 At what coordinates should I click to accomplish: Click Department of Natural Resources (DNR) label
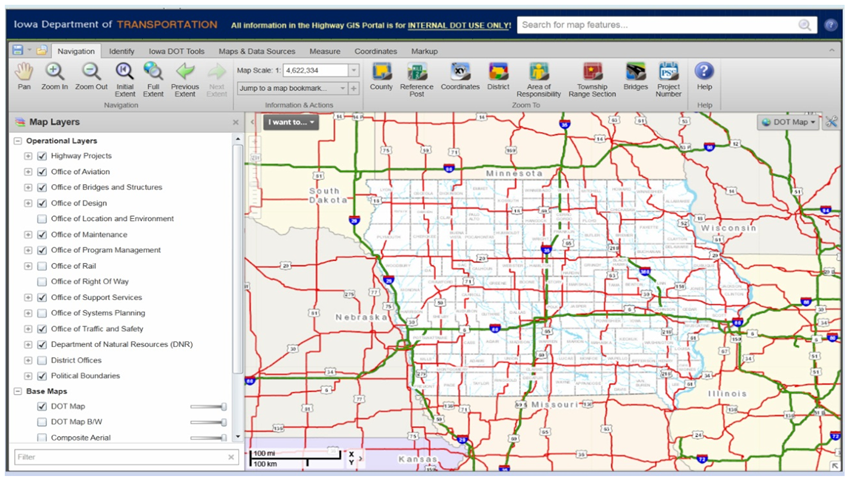[x=122, y=344]
